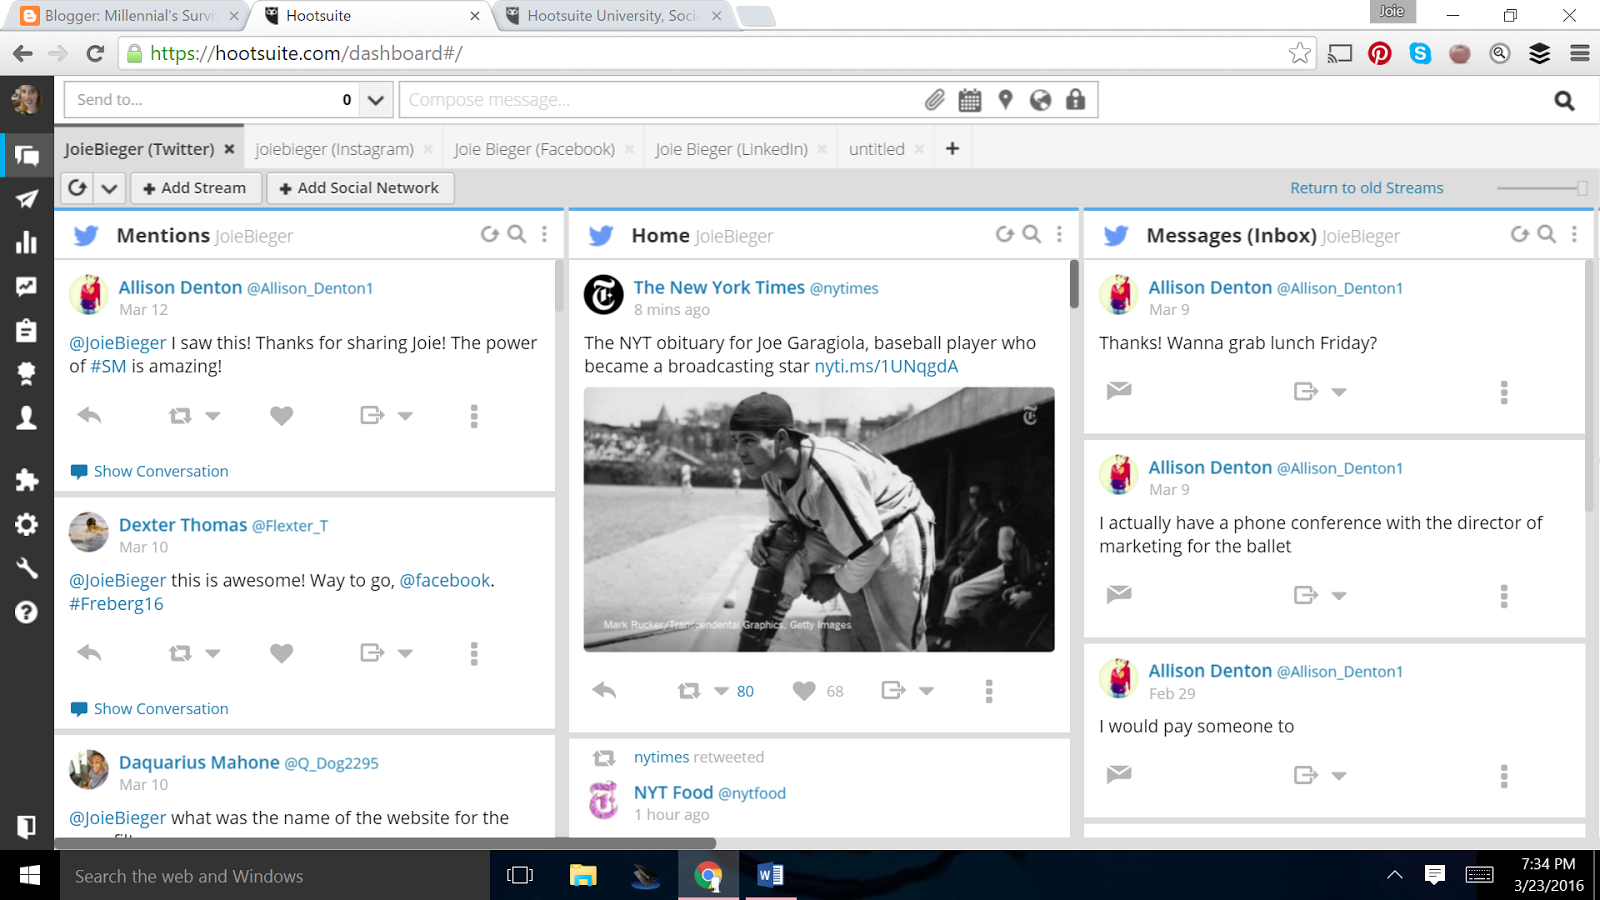
Task: Open Hootsuite search magnifier
Action: point(1565,100)
